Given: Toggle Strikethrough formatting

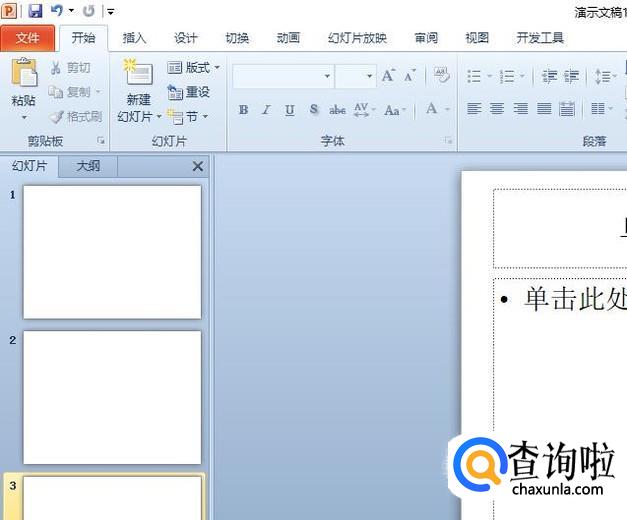Looking at the screenshot, I should pos(337,110).
